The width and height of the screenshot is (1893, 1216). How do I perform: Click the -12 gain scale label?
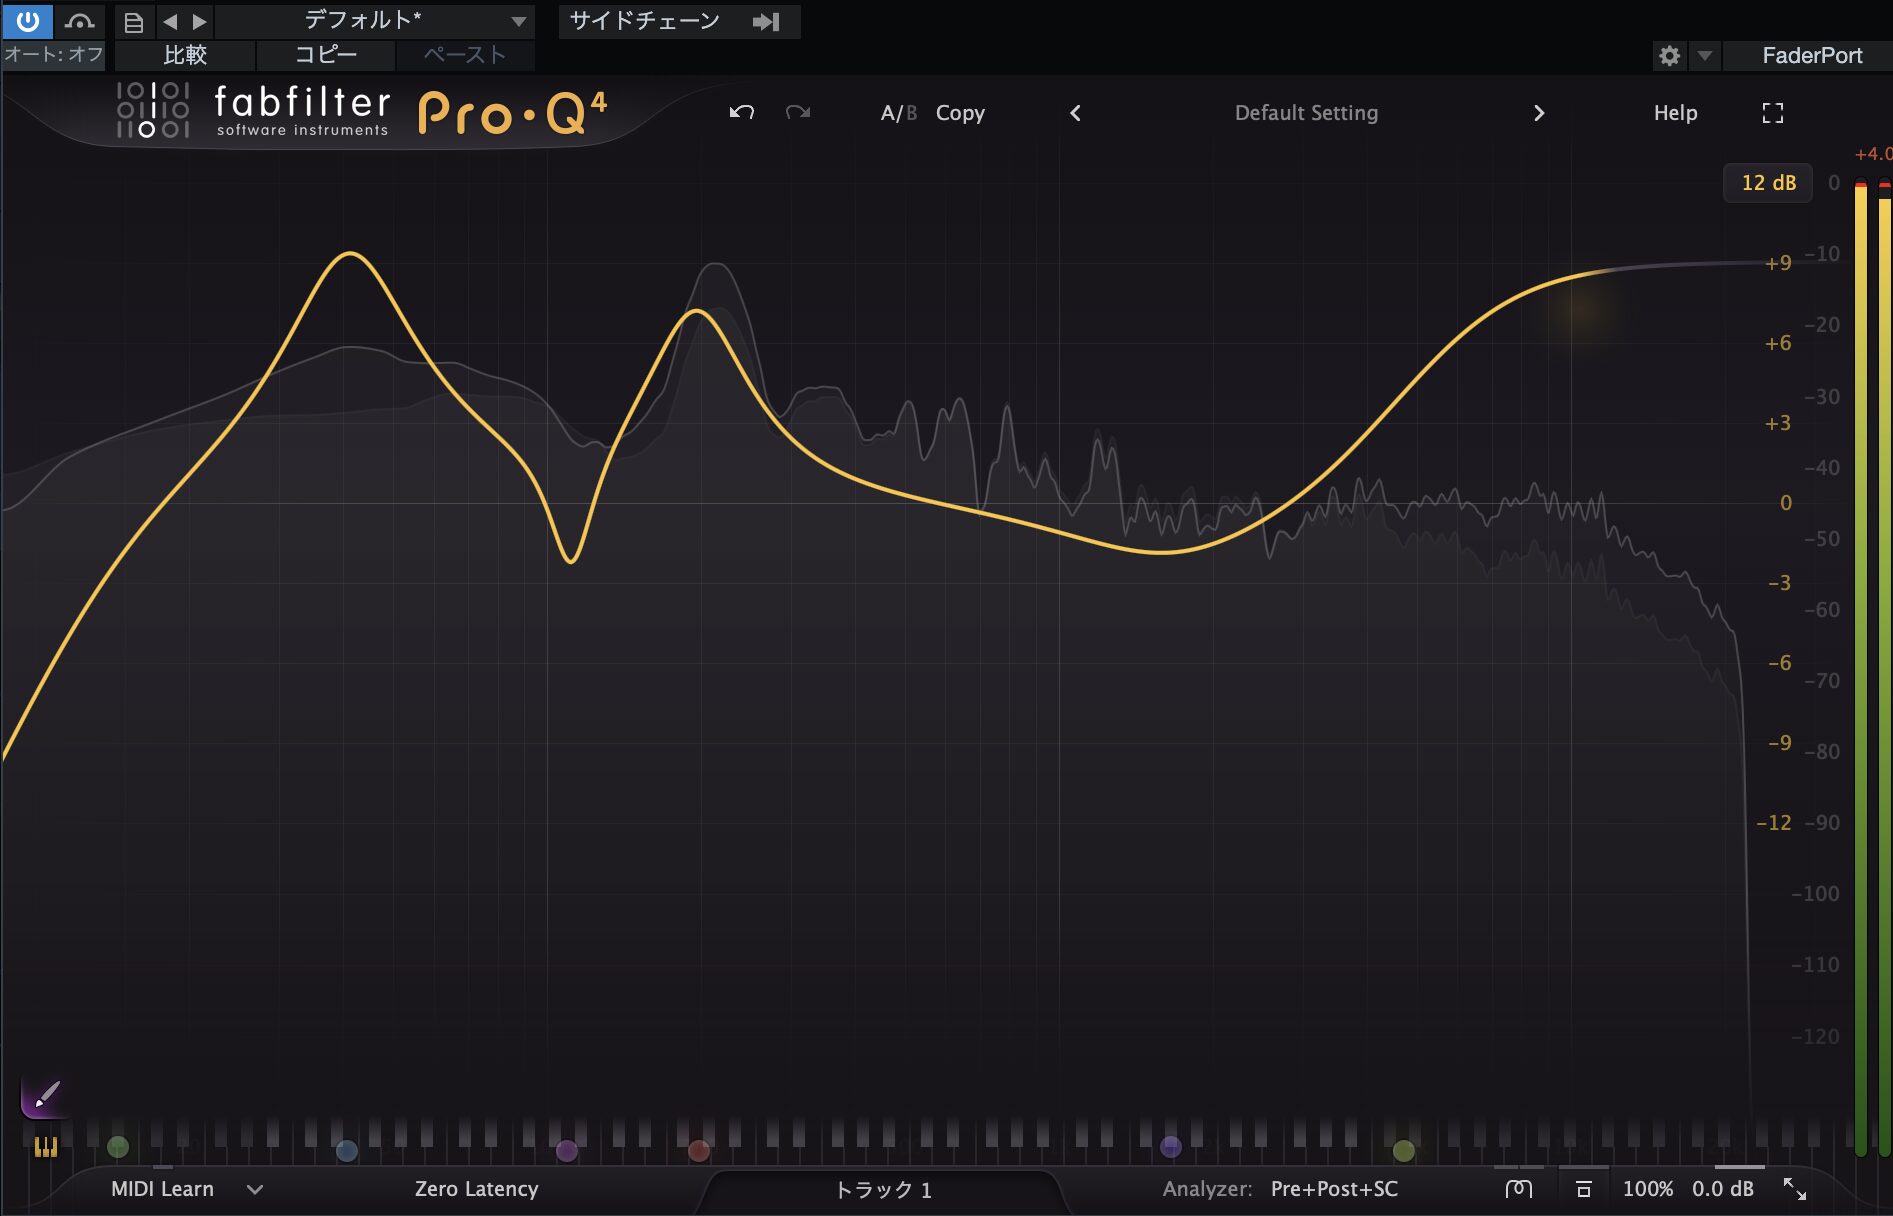(1773, 823)
